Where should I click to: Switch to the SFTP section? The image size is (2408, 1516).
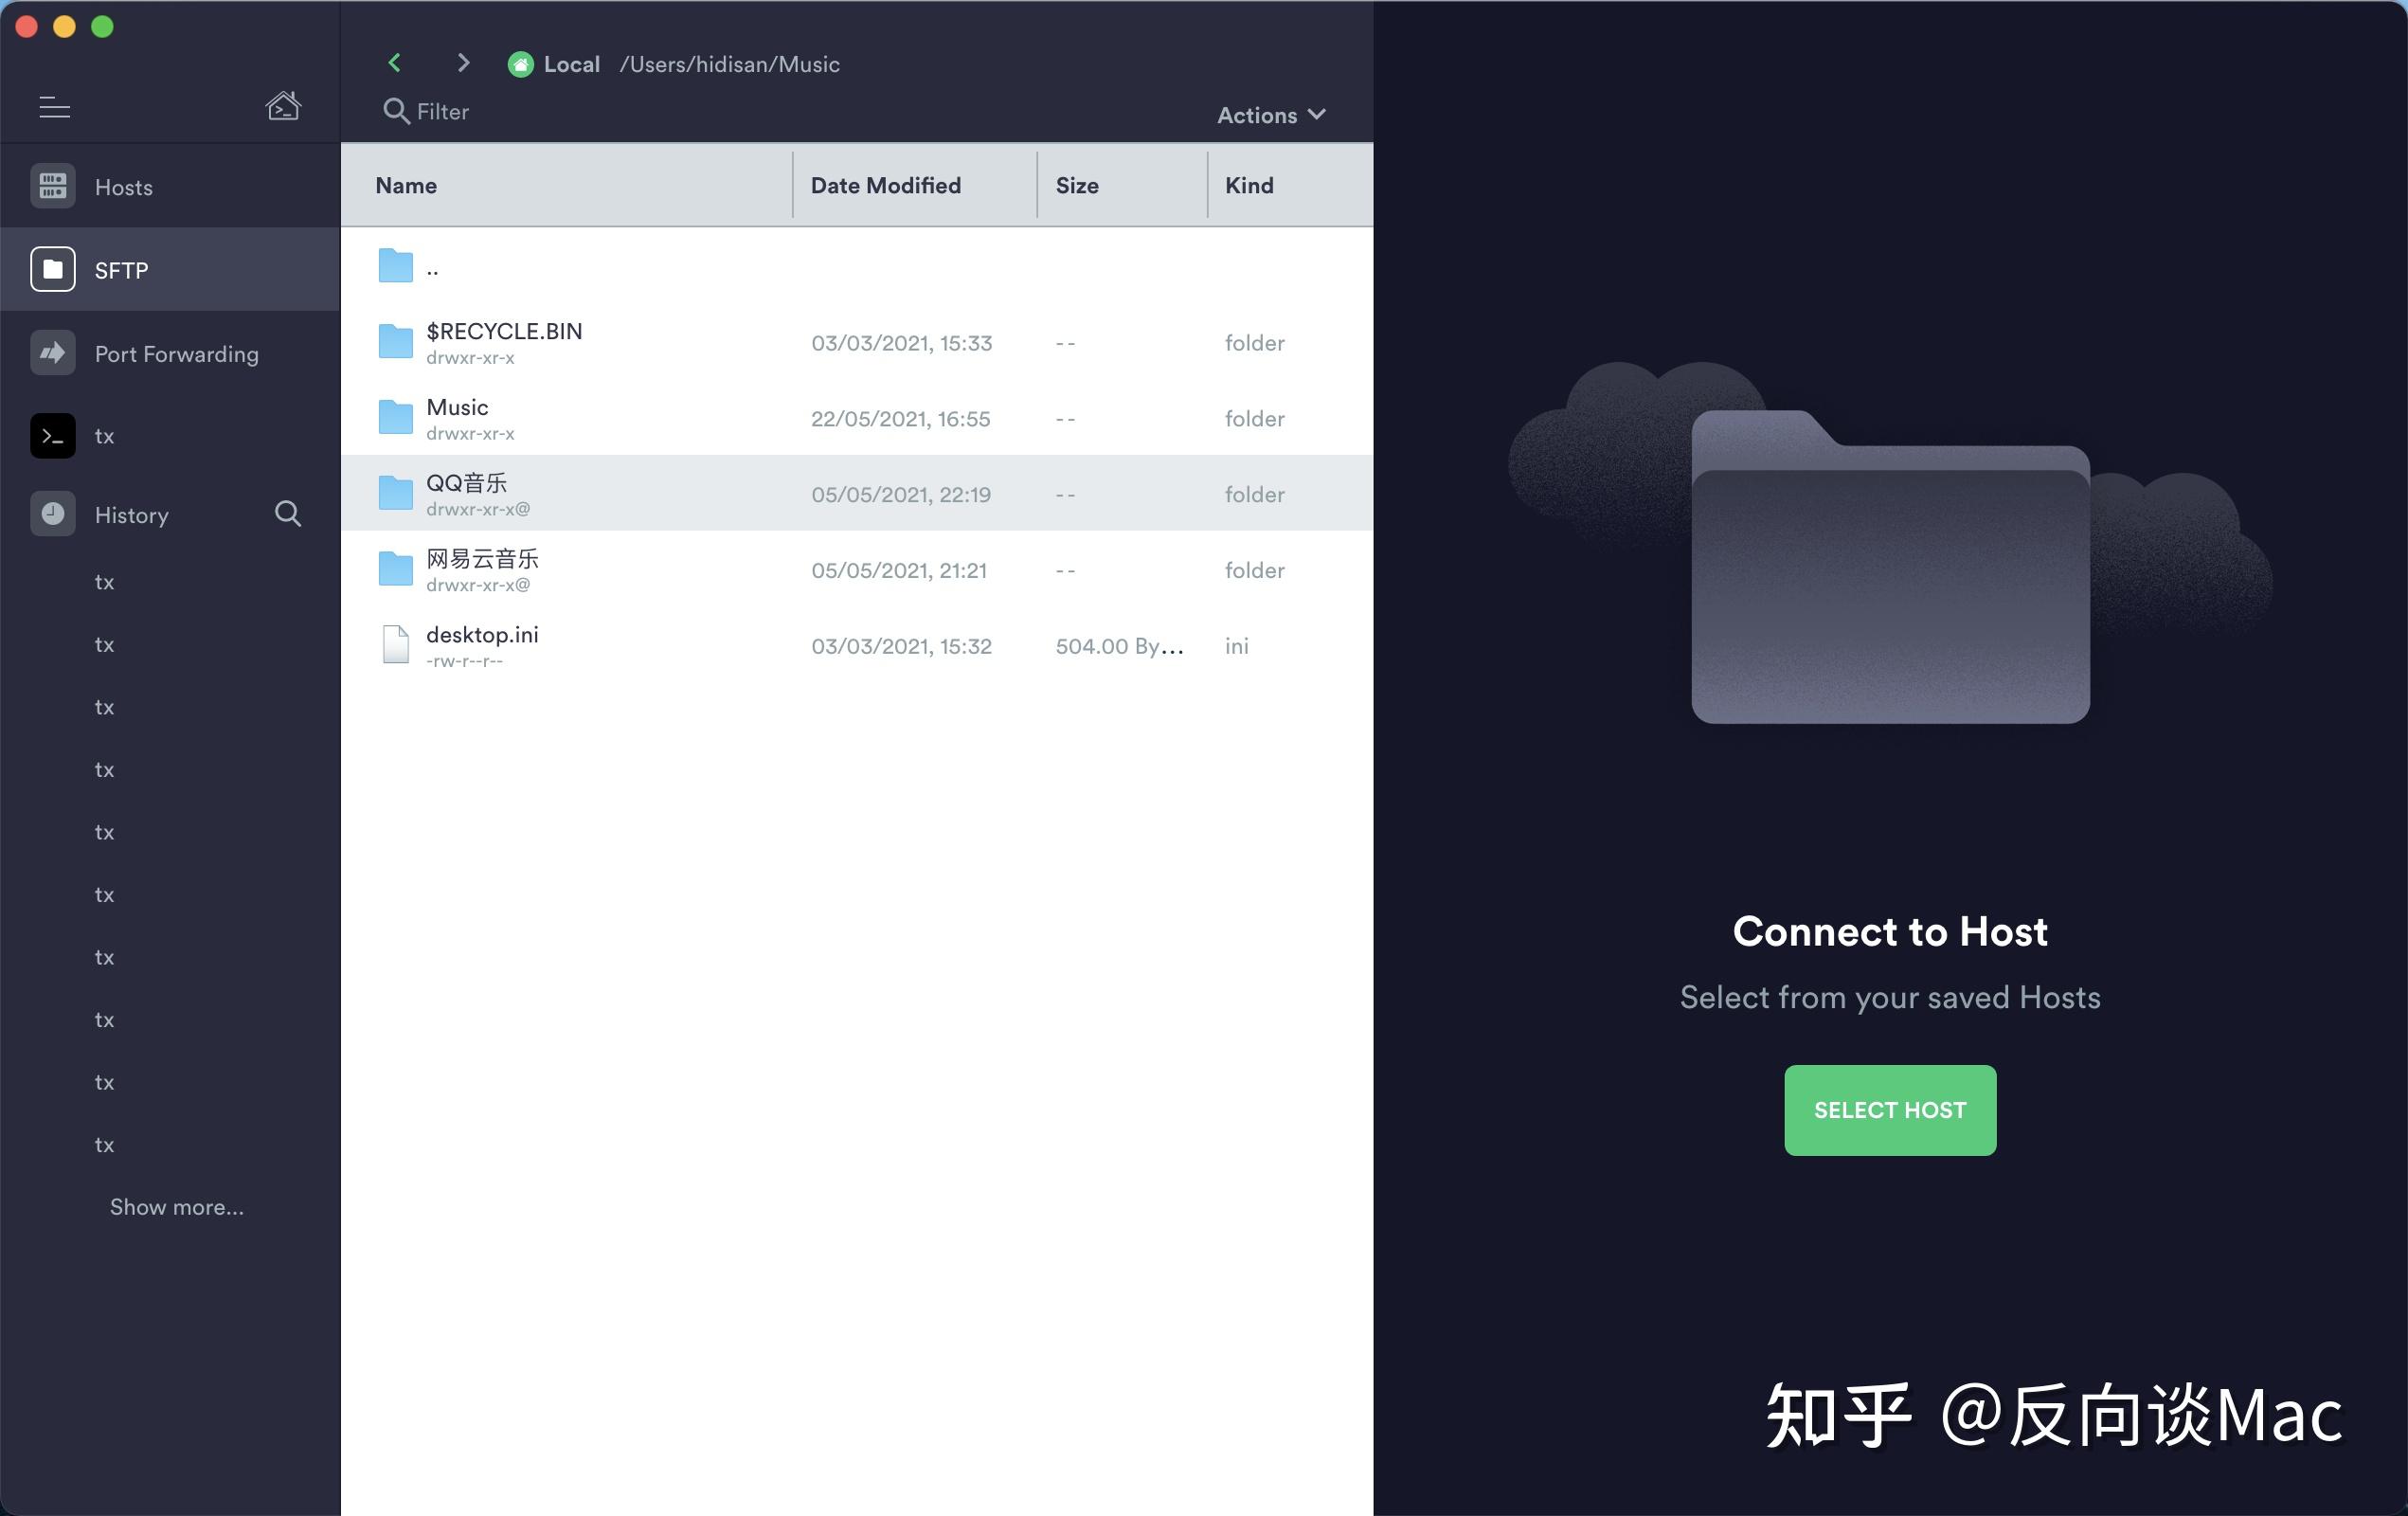tap(170, 269)
